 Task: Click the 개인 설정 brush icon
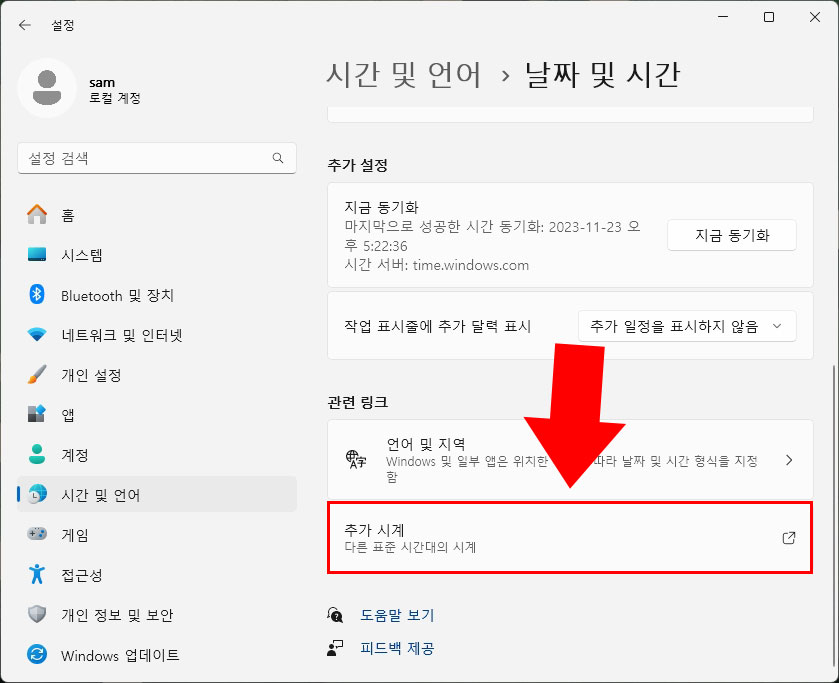[36, 375]
